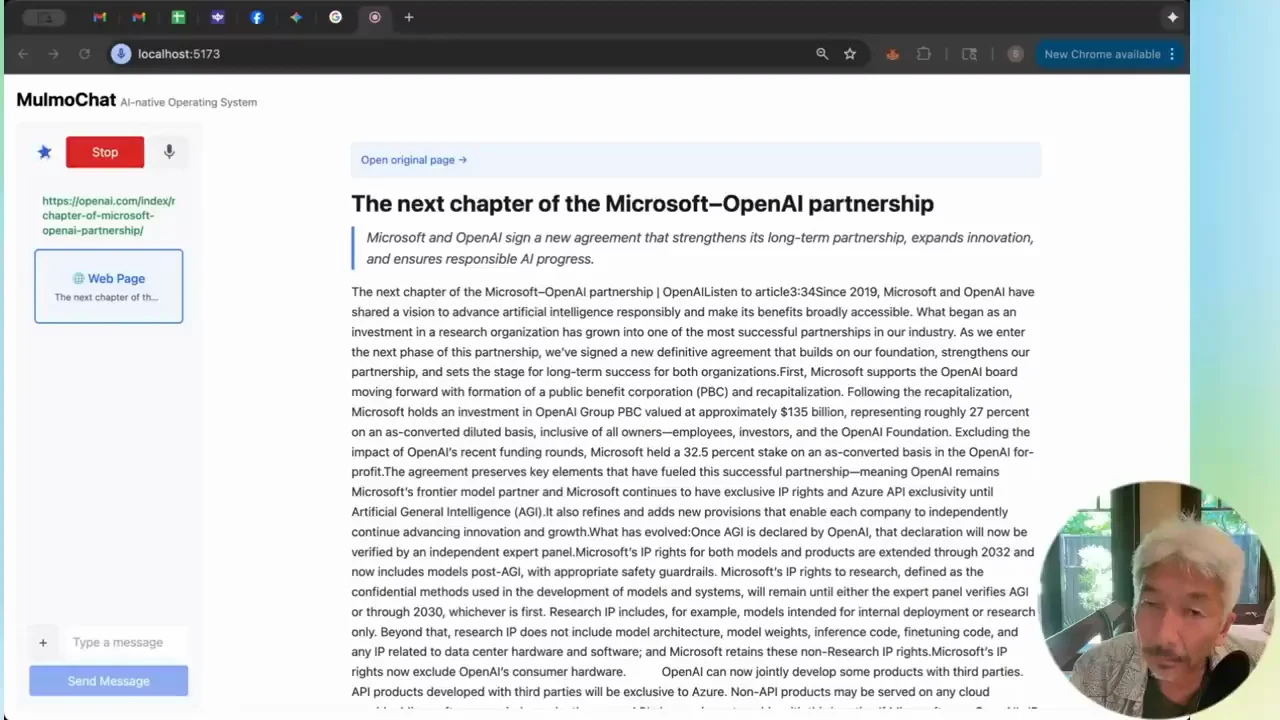Click the microphone icon in address bar
1280x720 pixels.
point(121,54)
